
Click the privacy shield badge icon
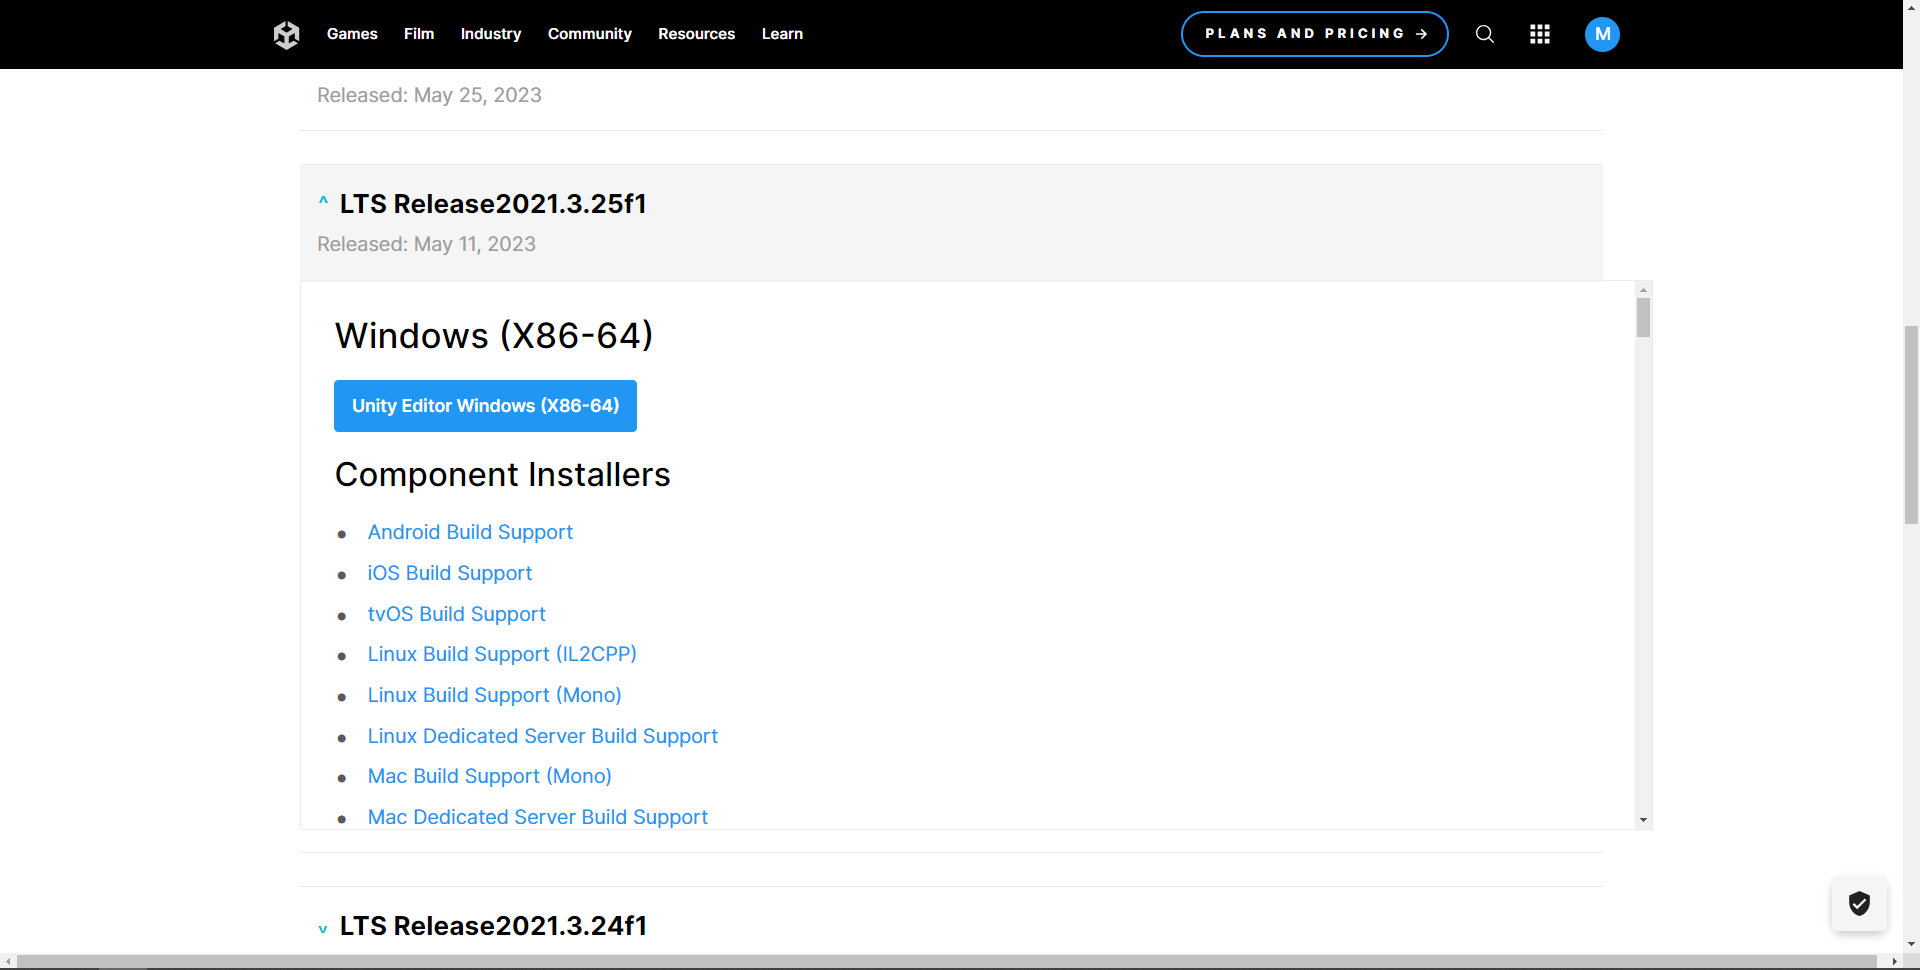click(x=1859, y=904)
